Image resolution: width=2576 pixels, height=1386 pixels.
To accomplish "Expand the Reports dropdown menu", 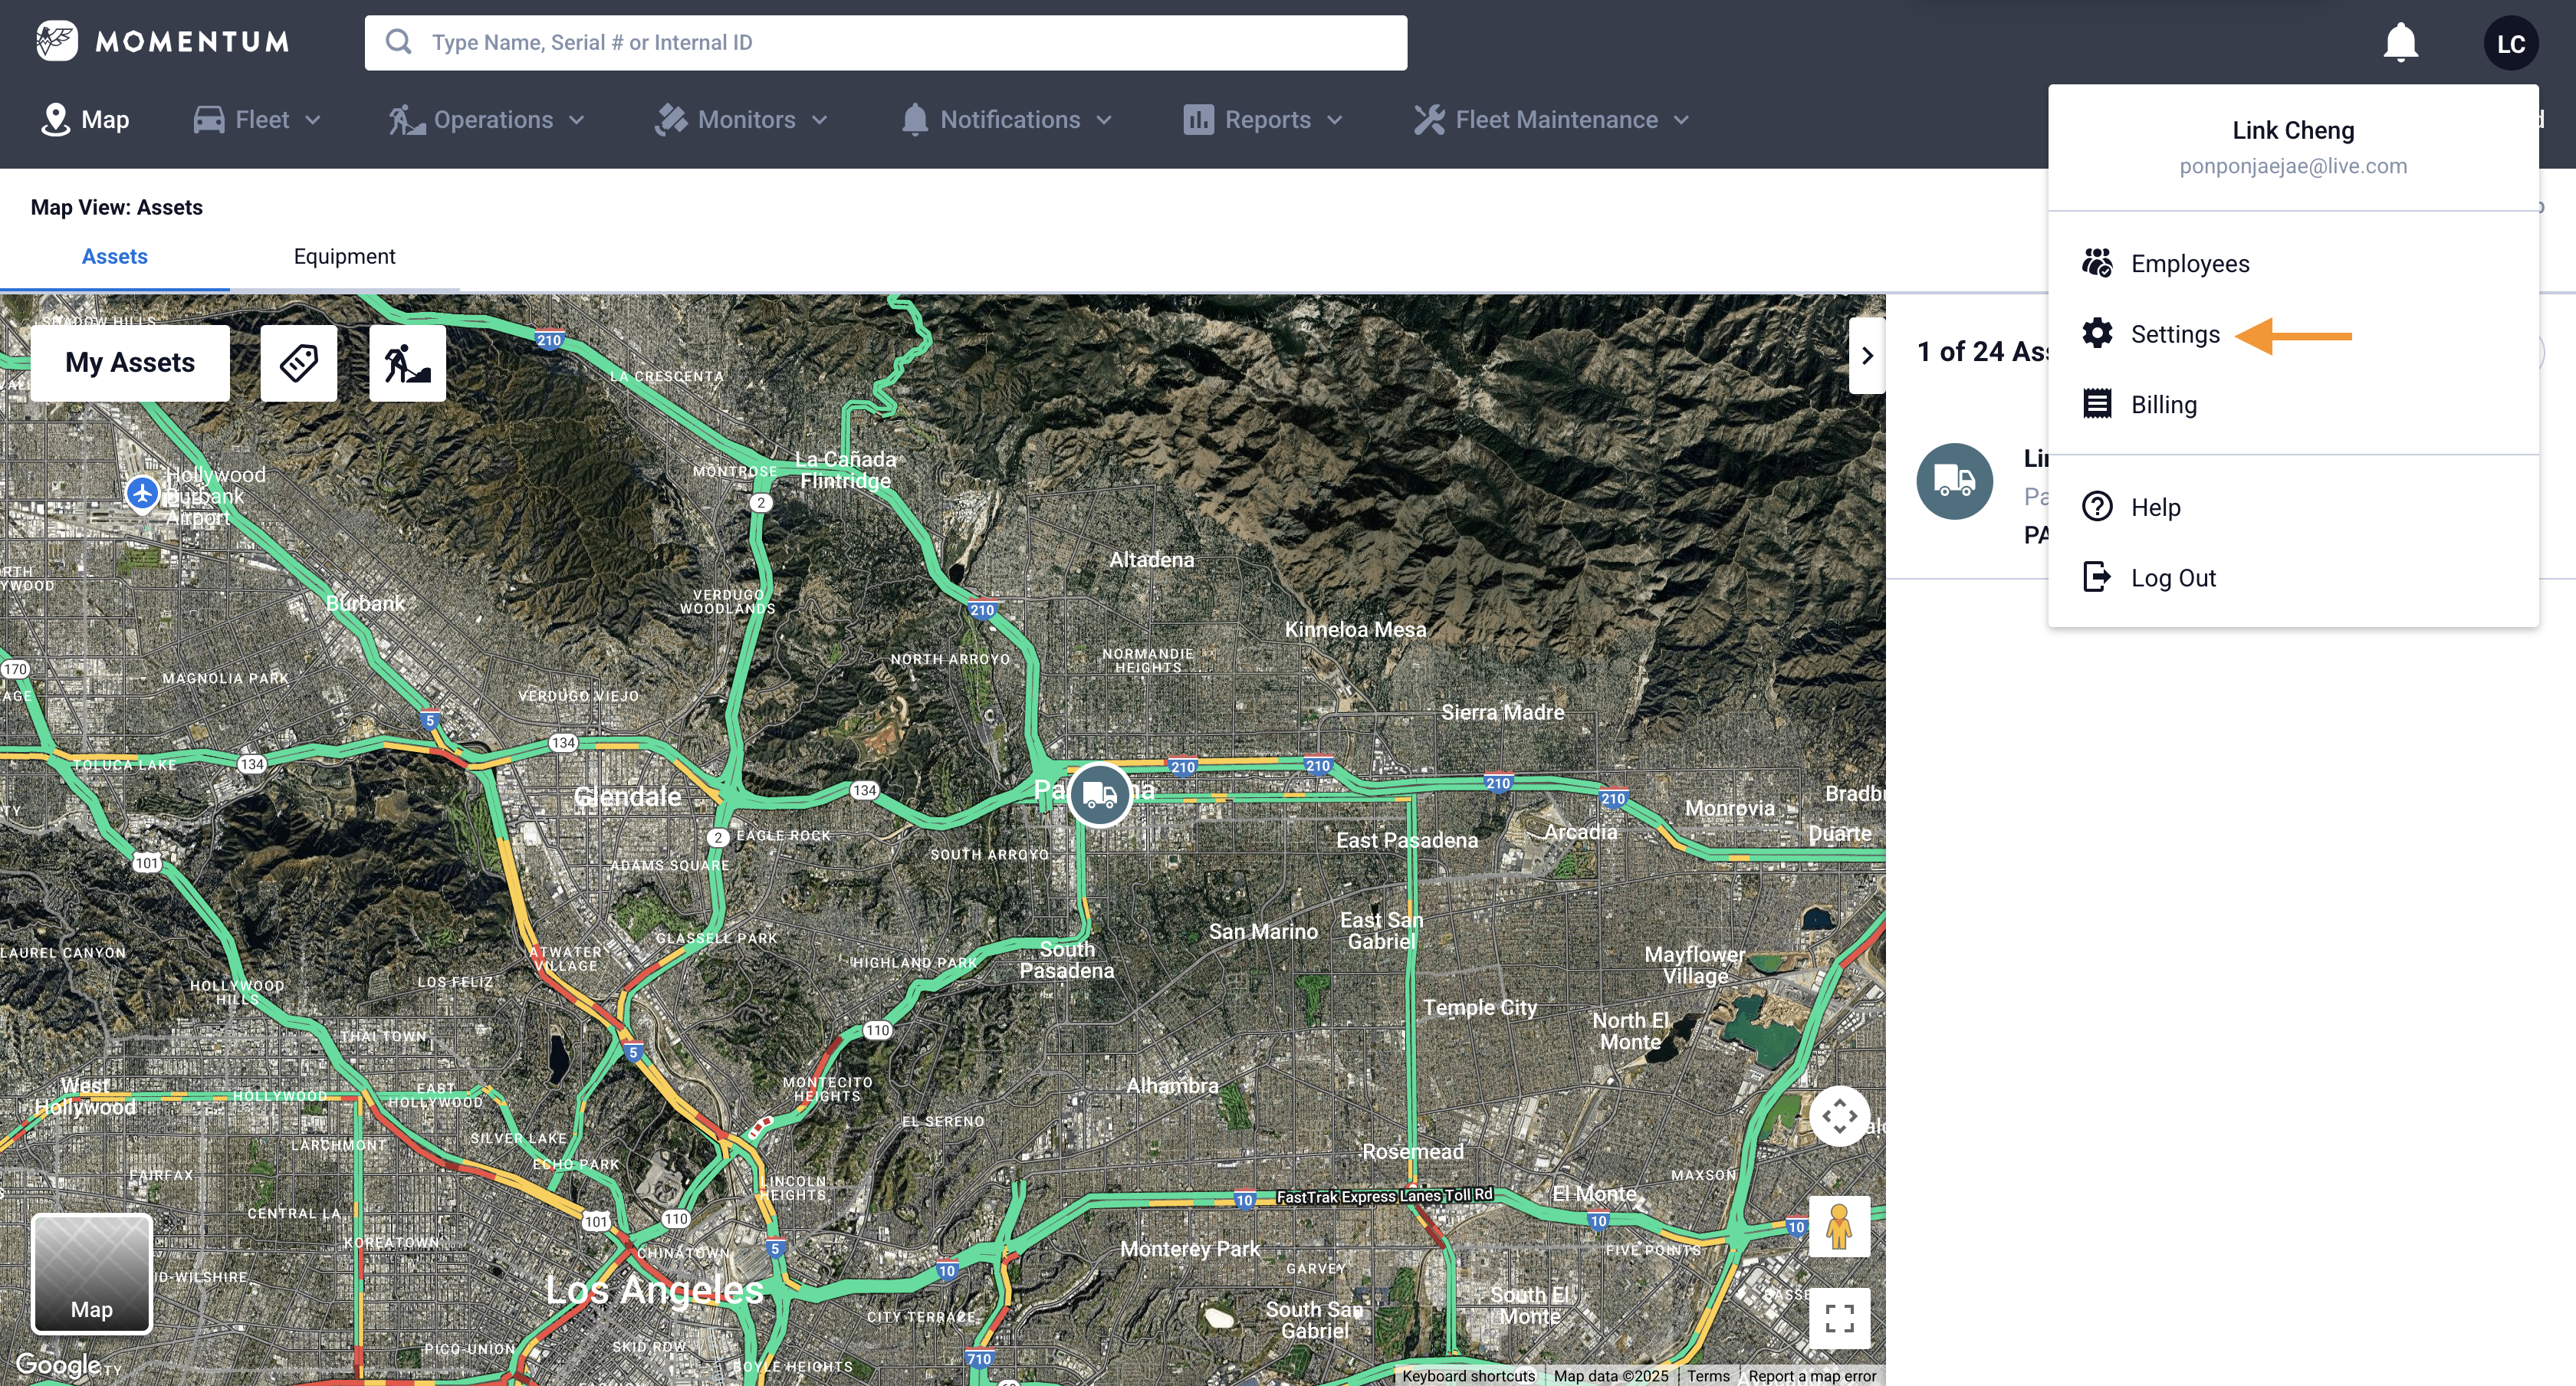I will (1263, 120).
